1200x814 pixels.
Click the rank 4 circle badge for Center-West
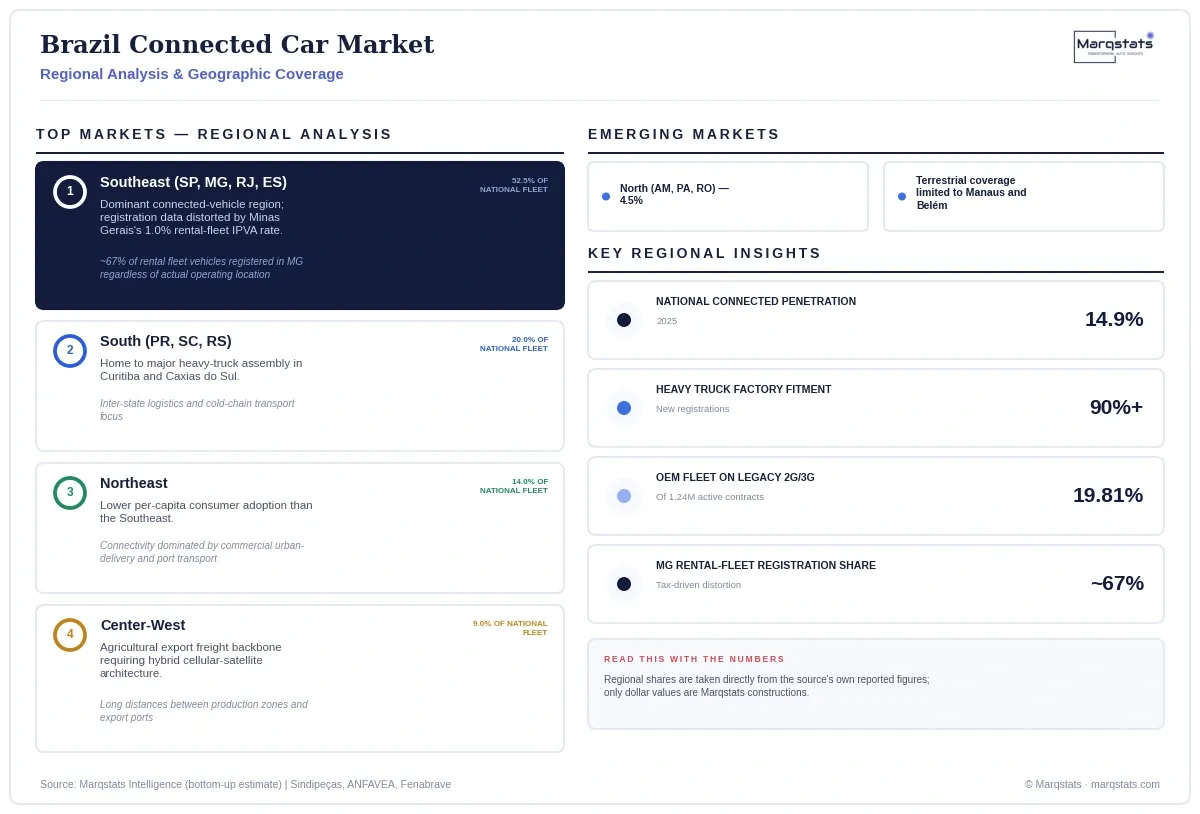click(x=70, y=635)
